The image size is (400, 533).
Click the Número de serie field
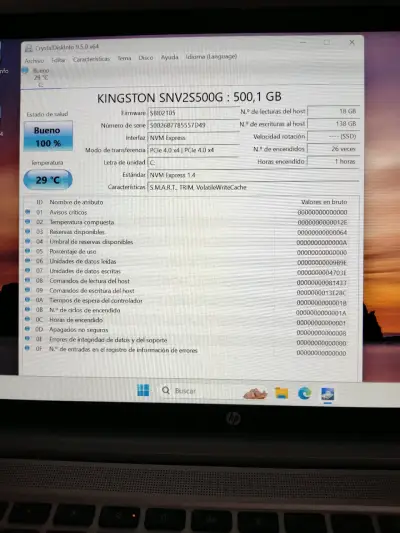194,125
